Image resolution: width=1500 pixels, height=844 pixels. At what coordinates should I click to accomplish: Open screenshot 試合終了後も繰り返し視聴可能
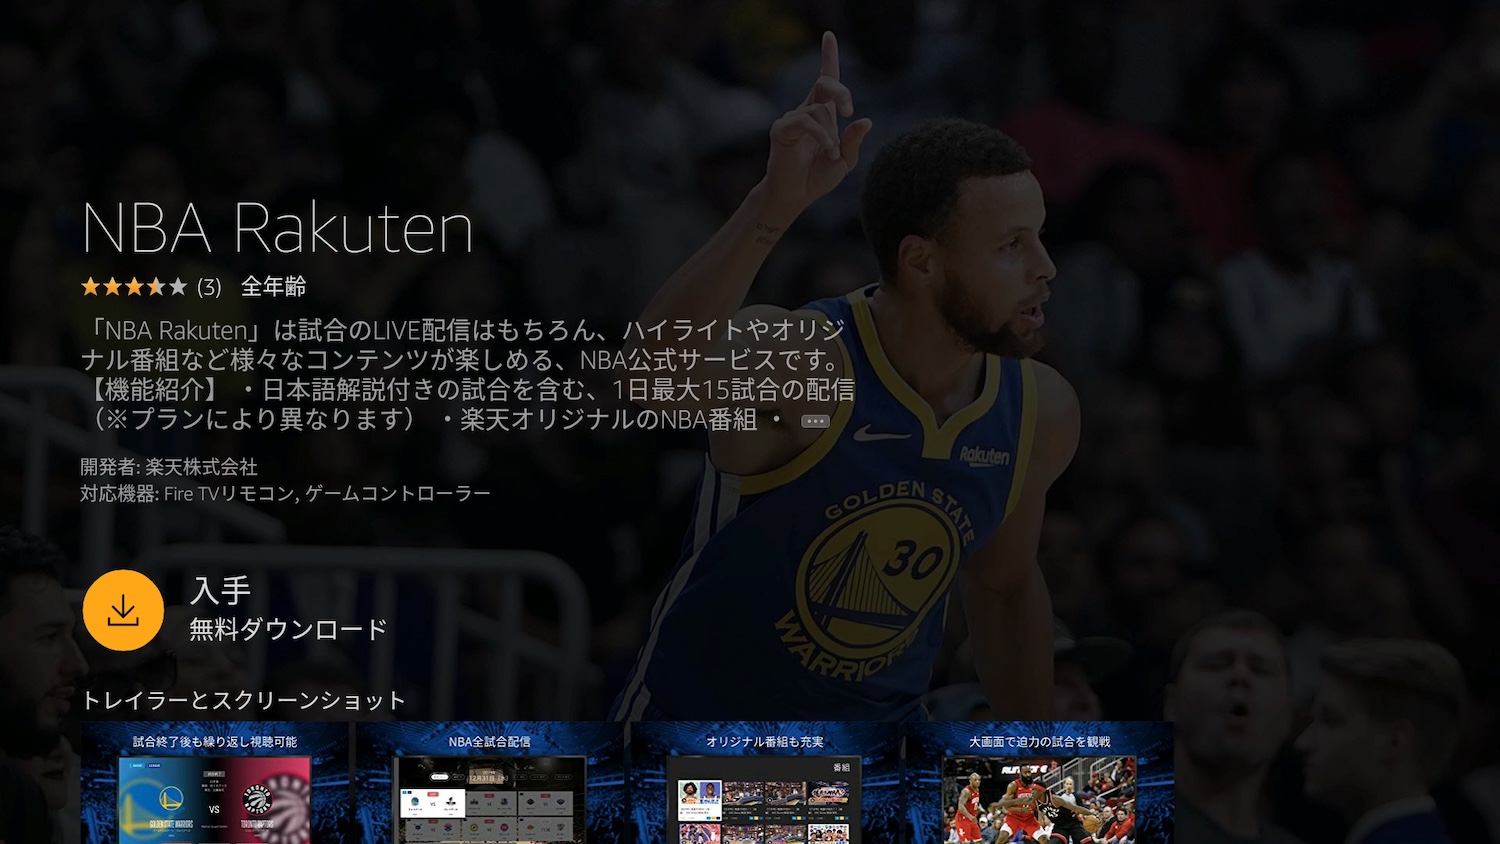tap(215, 783)
